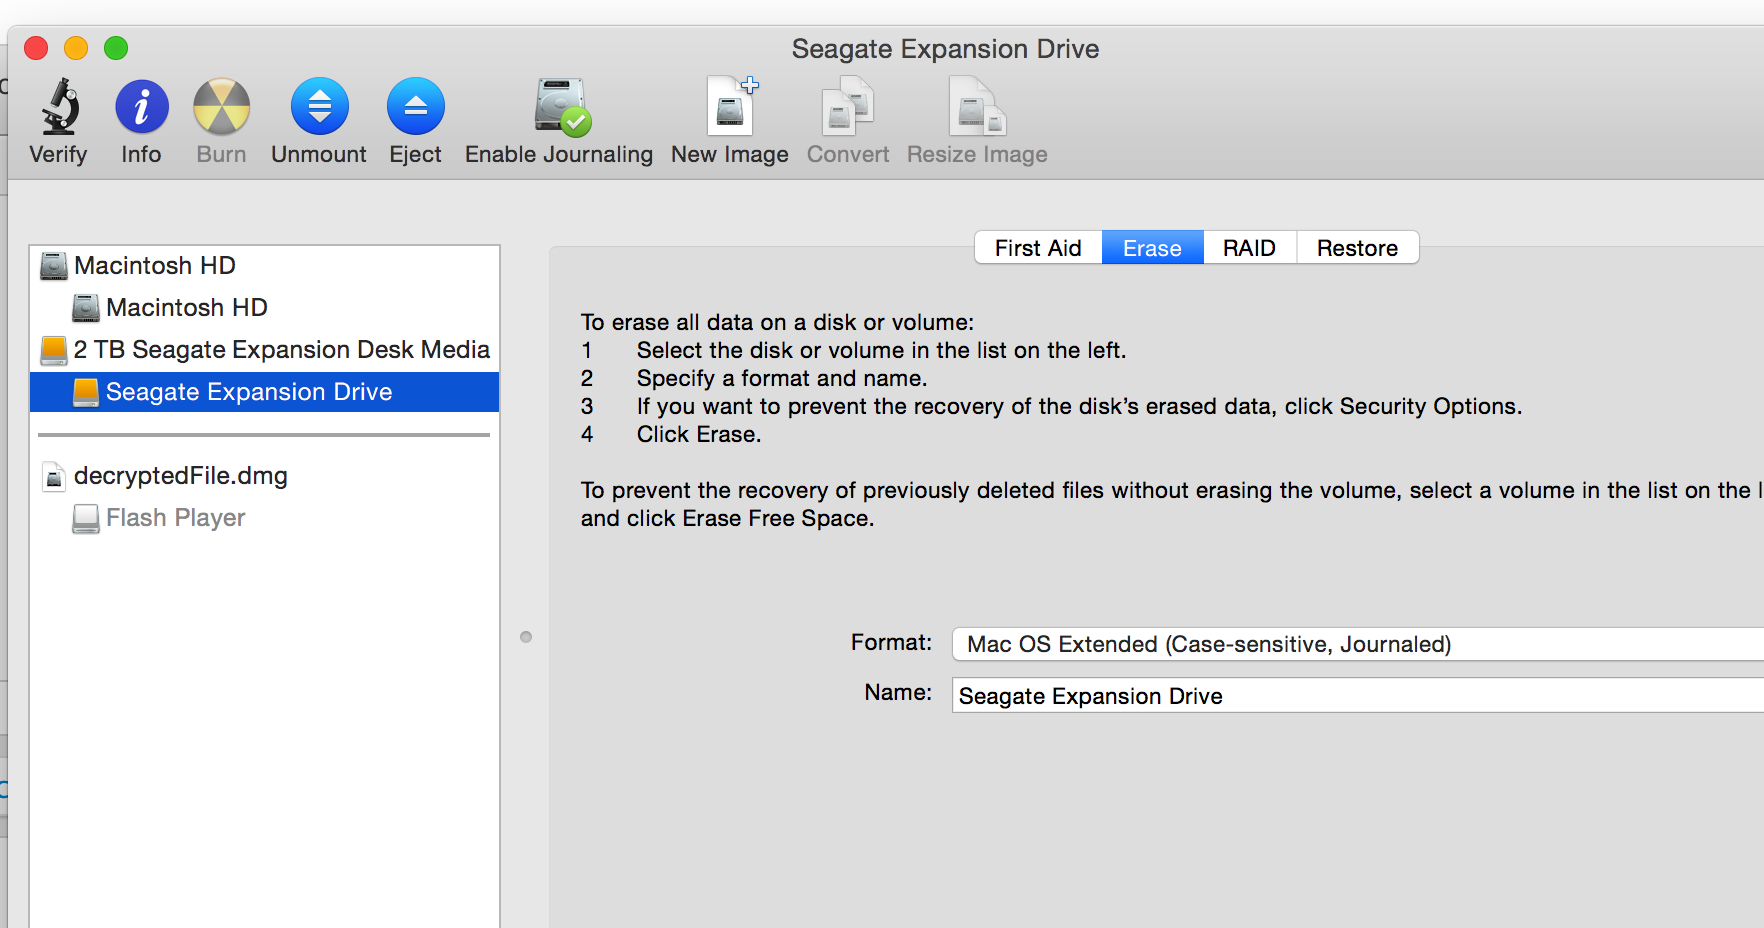Select 2 TB Seagate Expansion Desk Media
This screenshot has width=1764, height=928.
264,350
